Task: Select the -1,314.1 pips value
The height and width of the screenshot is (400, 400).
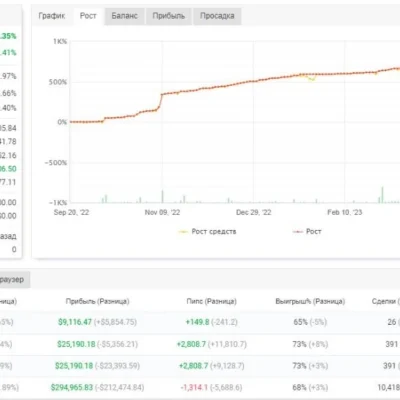Action: tap(194, 387)
